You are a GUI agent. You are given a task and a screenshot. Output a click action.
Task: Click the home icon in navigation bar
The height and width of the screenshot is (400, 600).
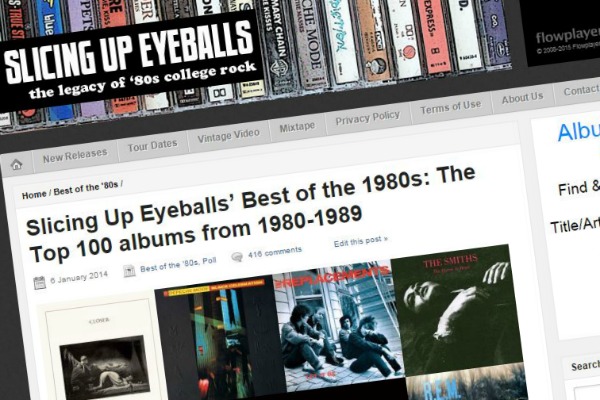pyautogui.click(x=16, y=165)
